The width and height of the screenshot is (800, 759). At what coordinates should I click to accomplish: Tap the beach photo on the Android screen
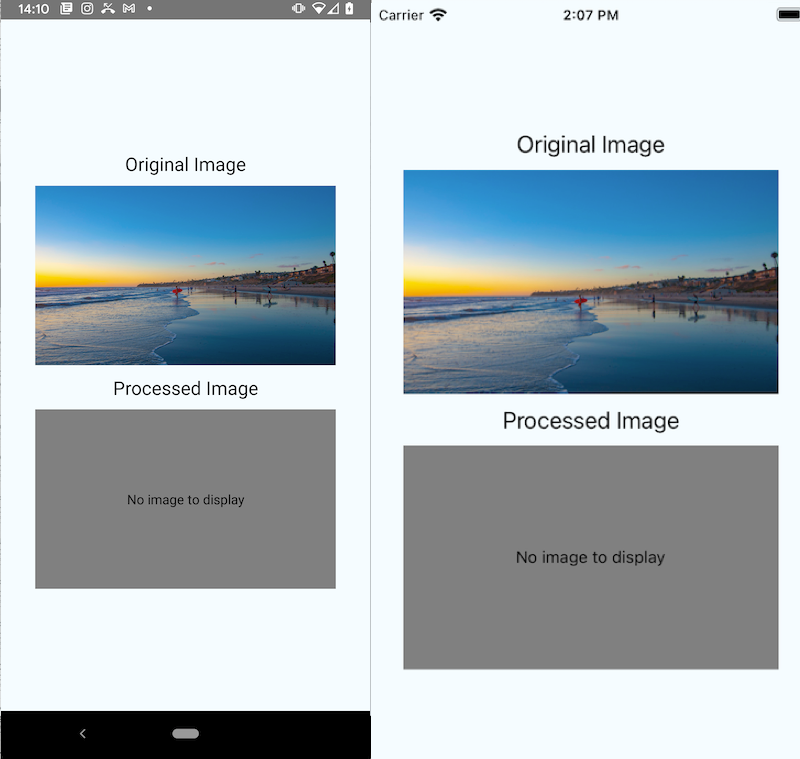185,275
